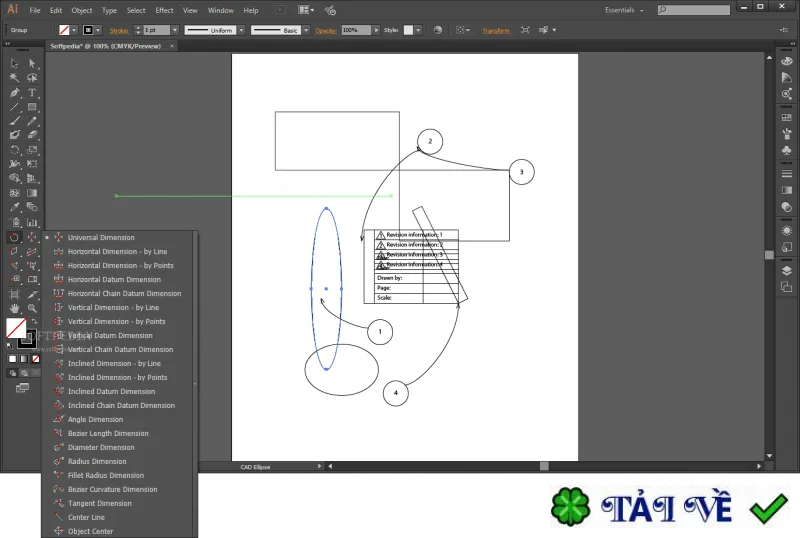Screen dimensions: 800x538
Task: Select the Type tool
Action: click(32, 92)
